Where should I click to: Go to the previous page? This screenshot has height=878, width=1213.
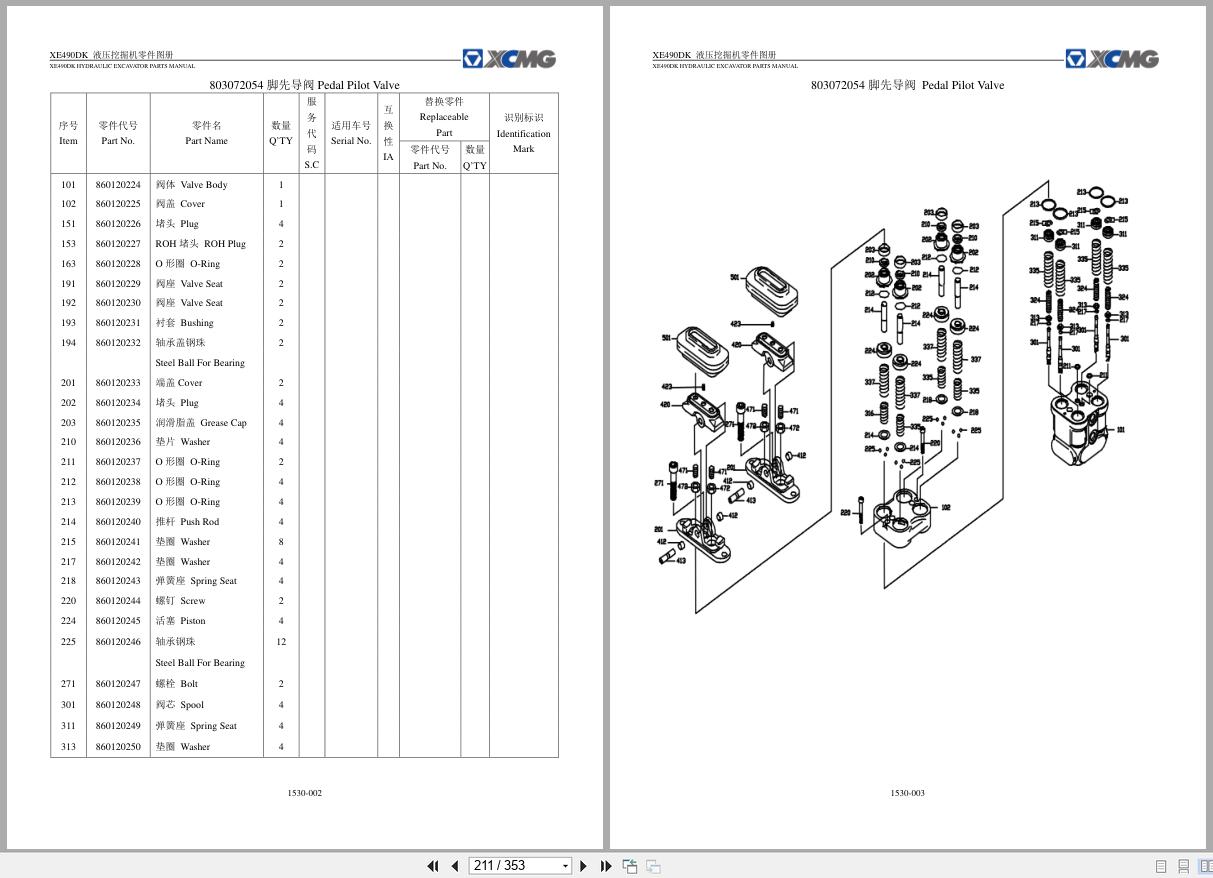(455, 866)
